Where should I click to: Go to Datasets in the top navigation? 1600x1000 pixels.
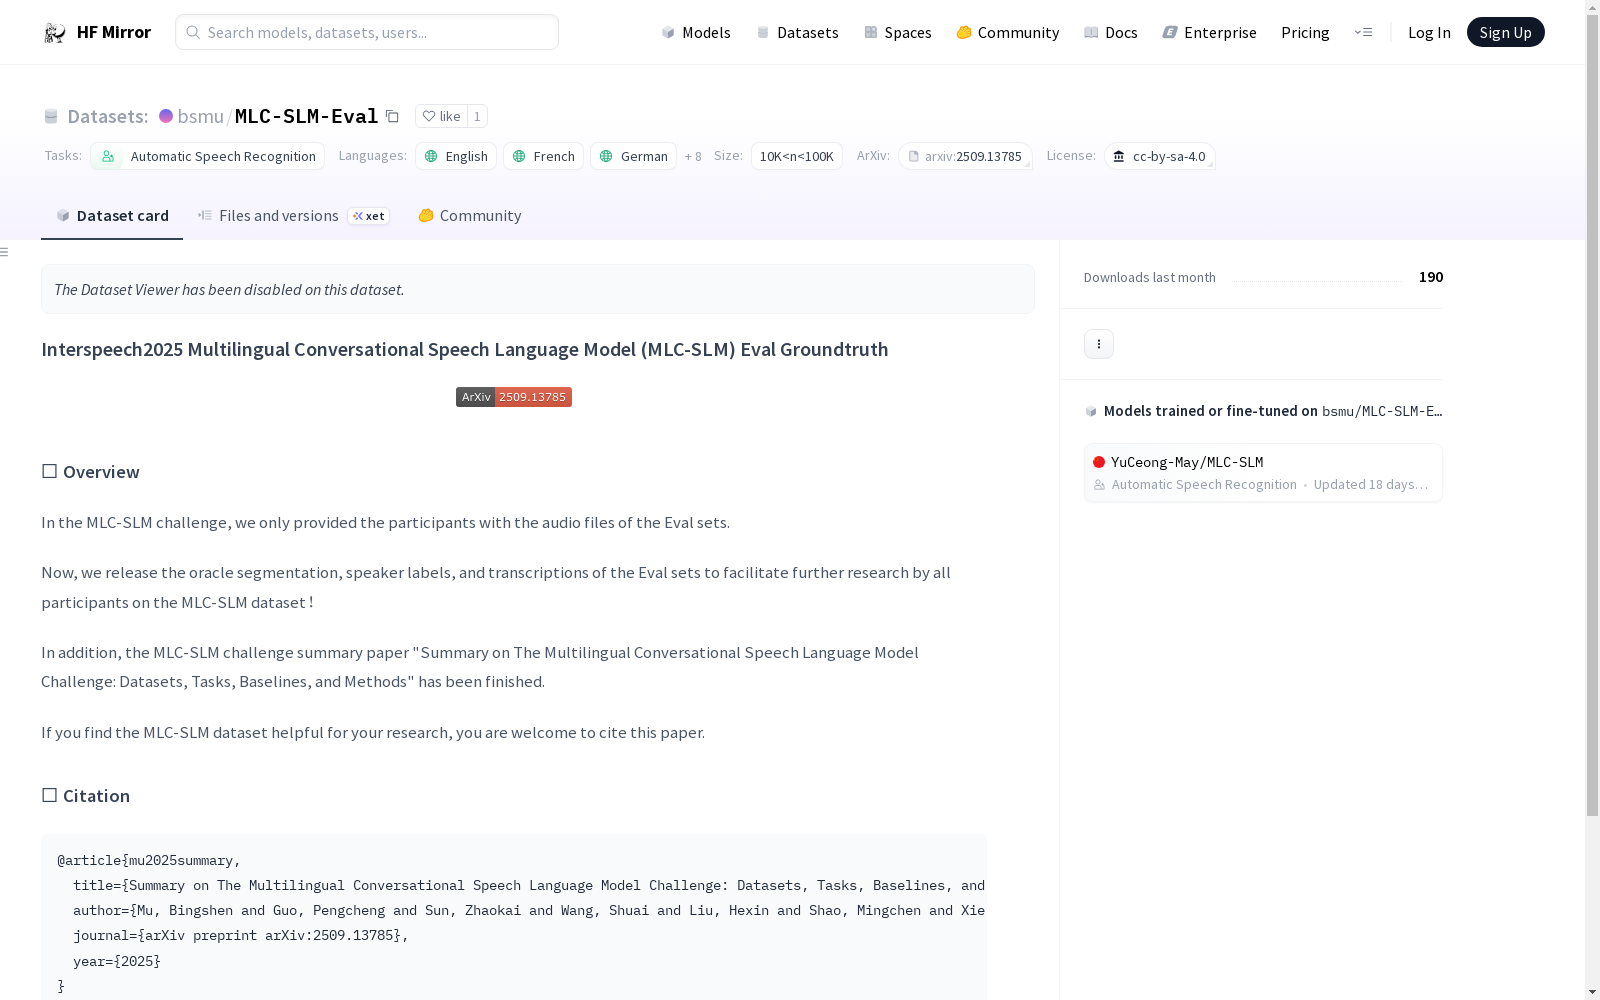[797, 32]
